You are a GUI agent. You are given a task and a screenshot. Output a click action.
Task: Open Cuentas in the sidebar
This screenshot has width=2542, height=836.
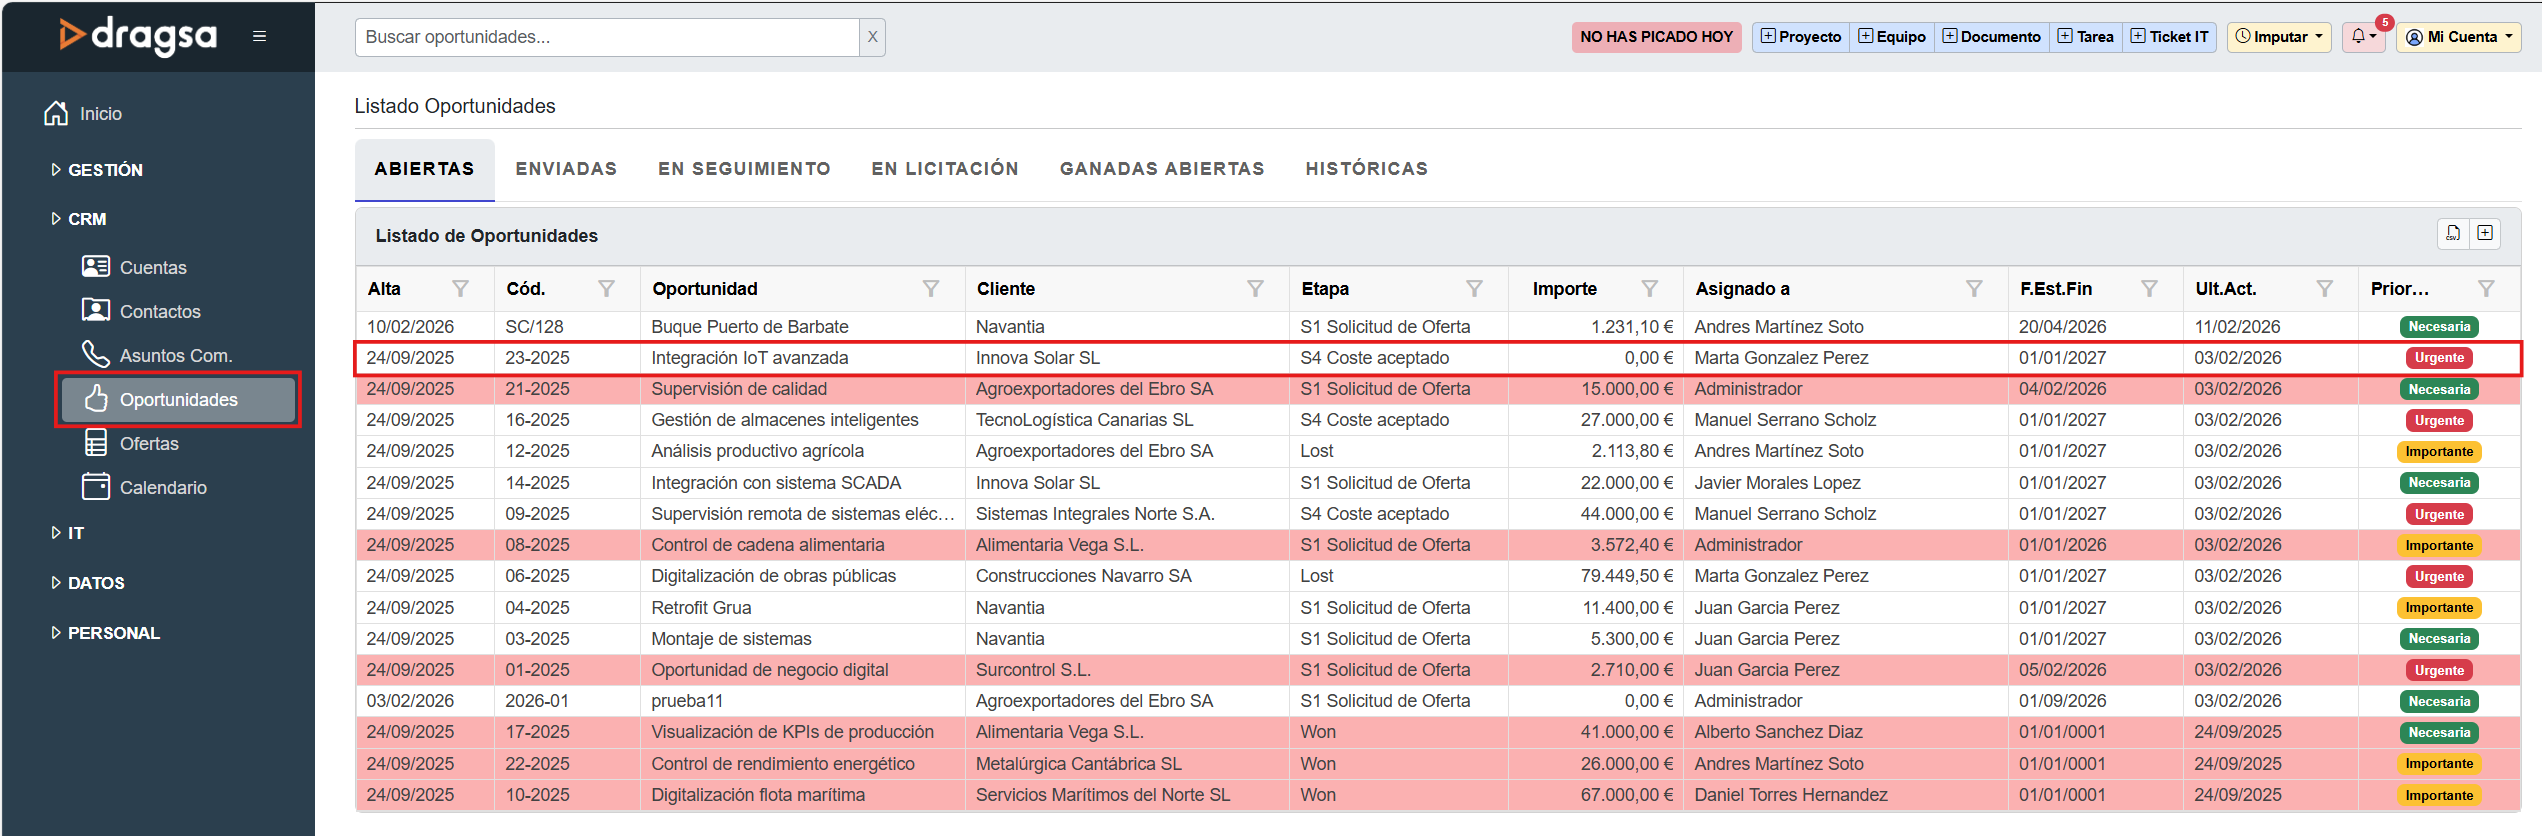pos(152,268)
